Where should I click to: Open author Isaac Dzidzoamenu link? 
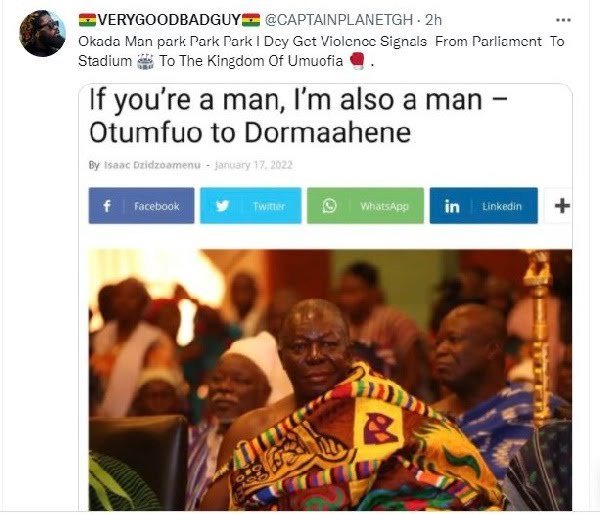coord(152,165)
